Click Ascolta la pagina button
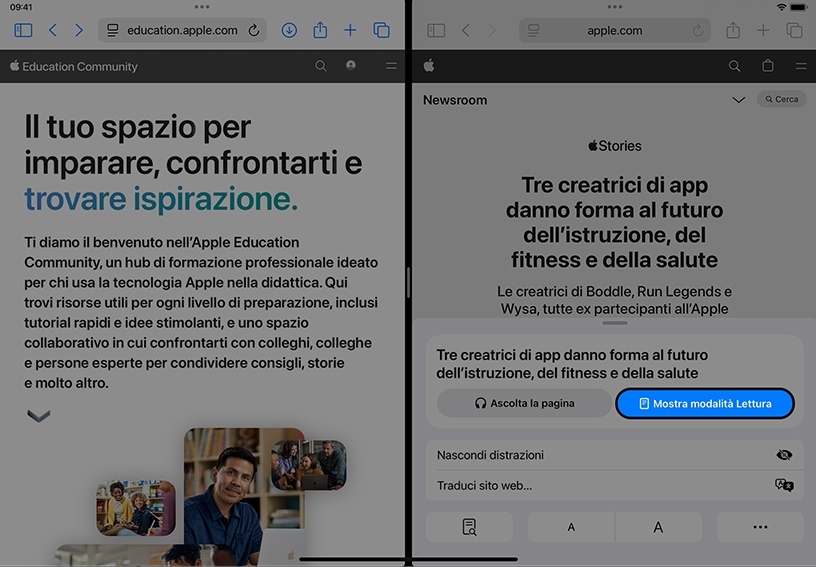Viewport: 816px width, 567px height. click(524, 403)
